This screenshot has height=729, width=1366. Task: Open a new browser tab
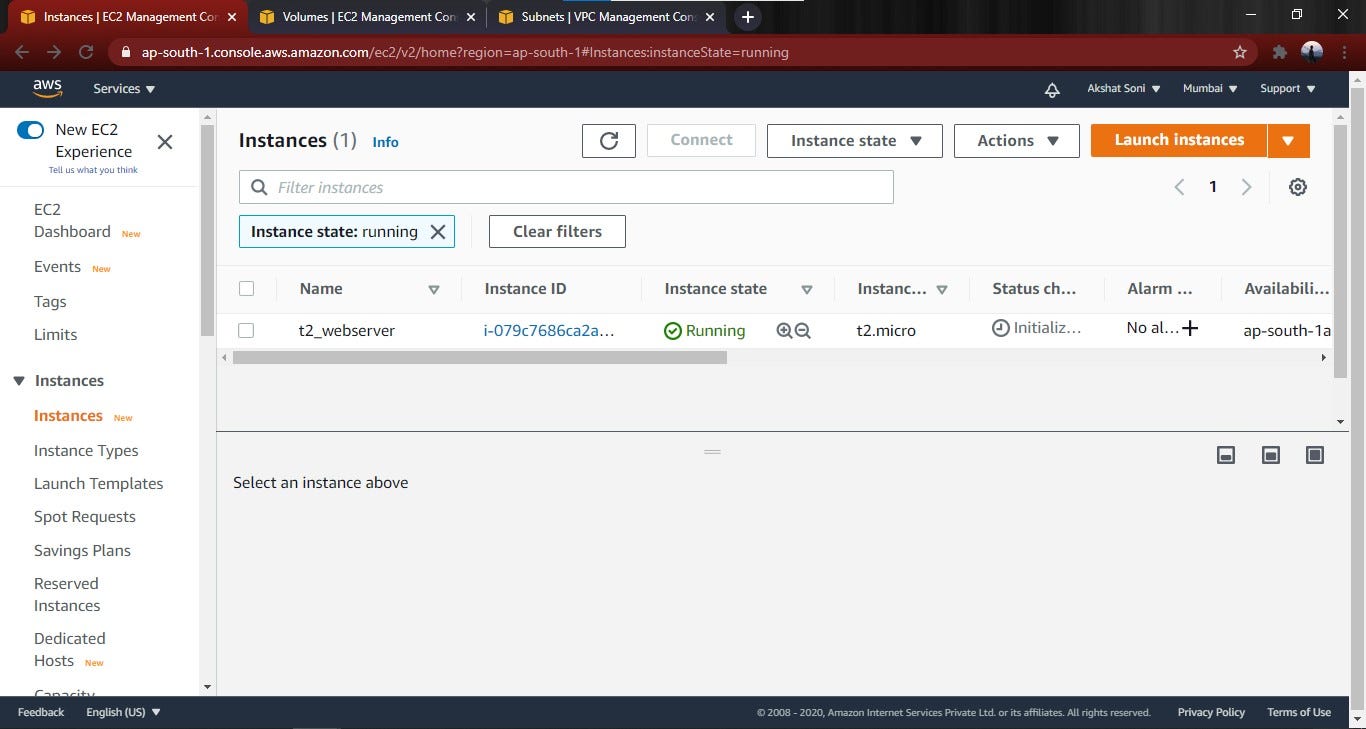[x=747, y=17]
